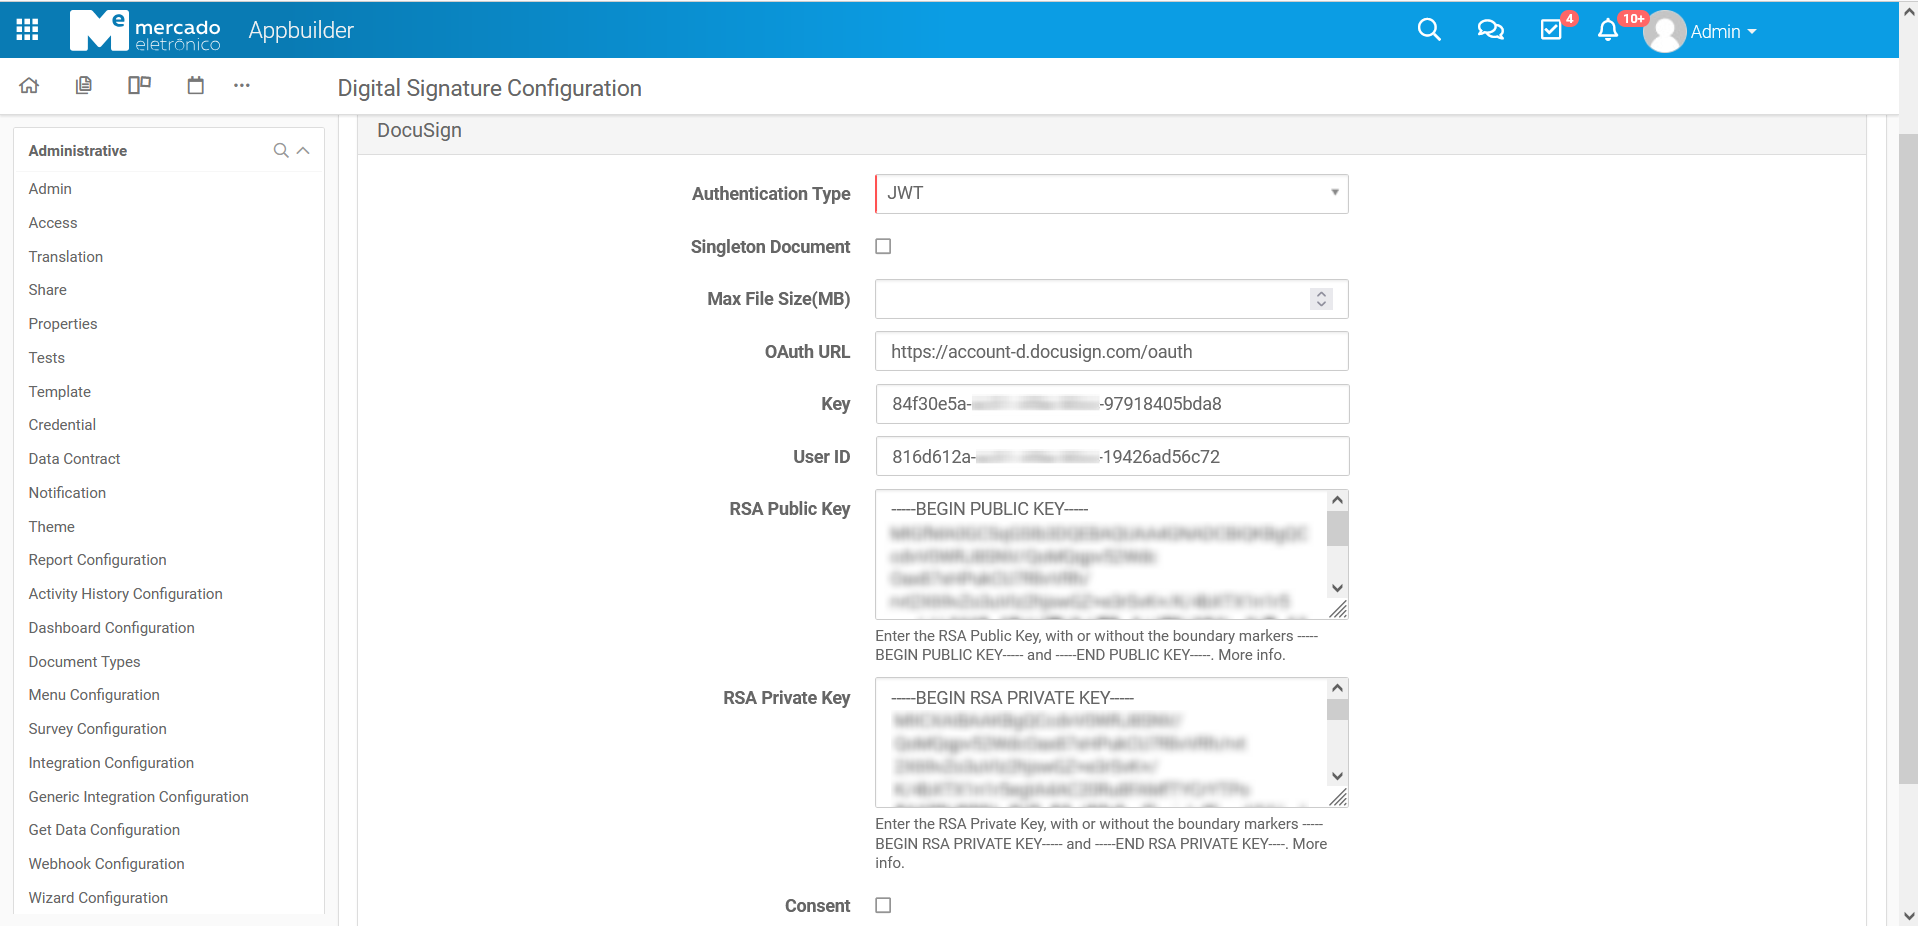This screenshot has height=926, width=1918.
Task: Open the calendar icon in toolbar
Action: 196,86
